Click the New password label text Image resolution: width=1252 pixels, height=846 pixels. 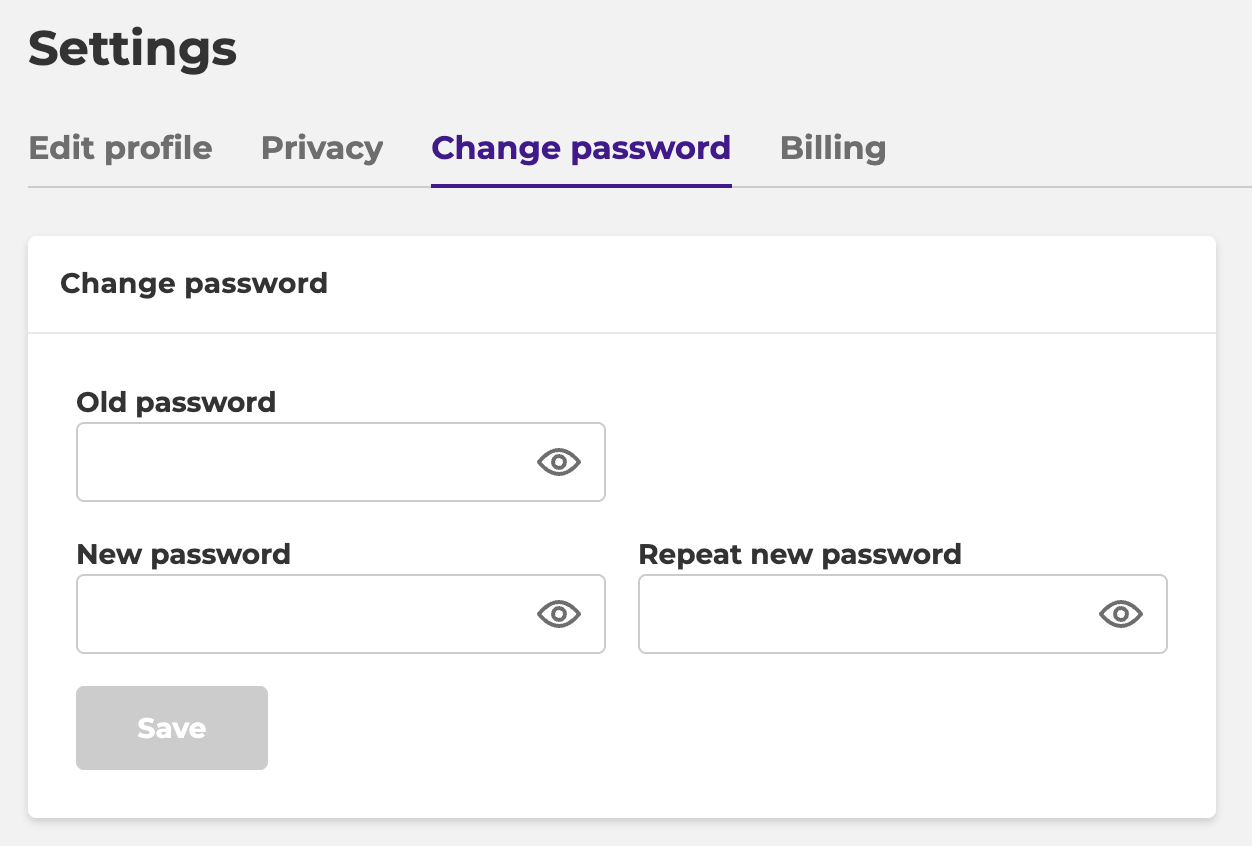click(184, 555)
